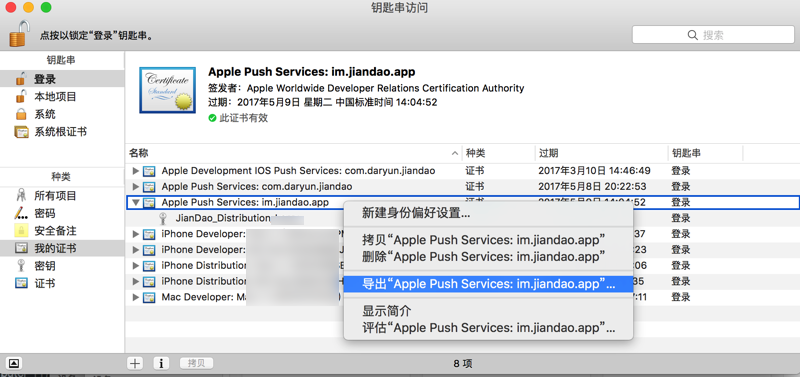Click 登录 keychain cell in Mac Developer row
The width and height of the screenshot is (800, 377).
pos(681,297)
